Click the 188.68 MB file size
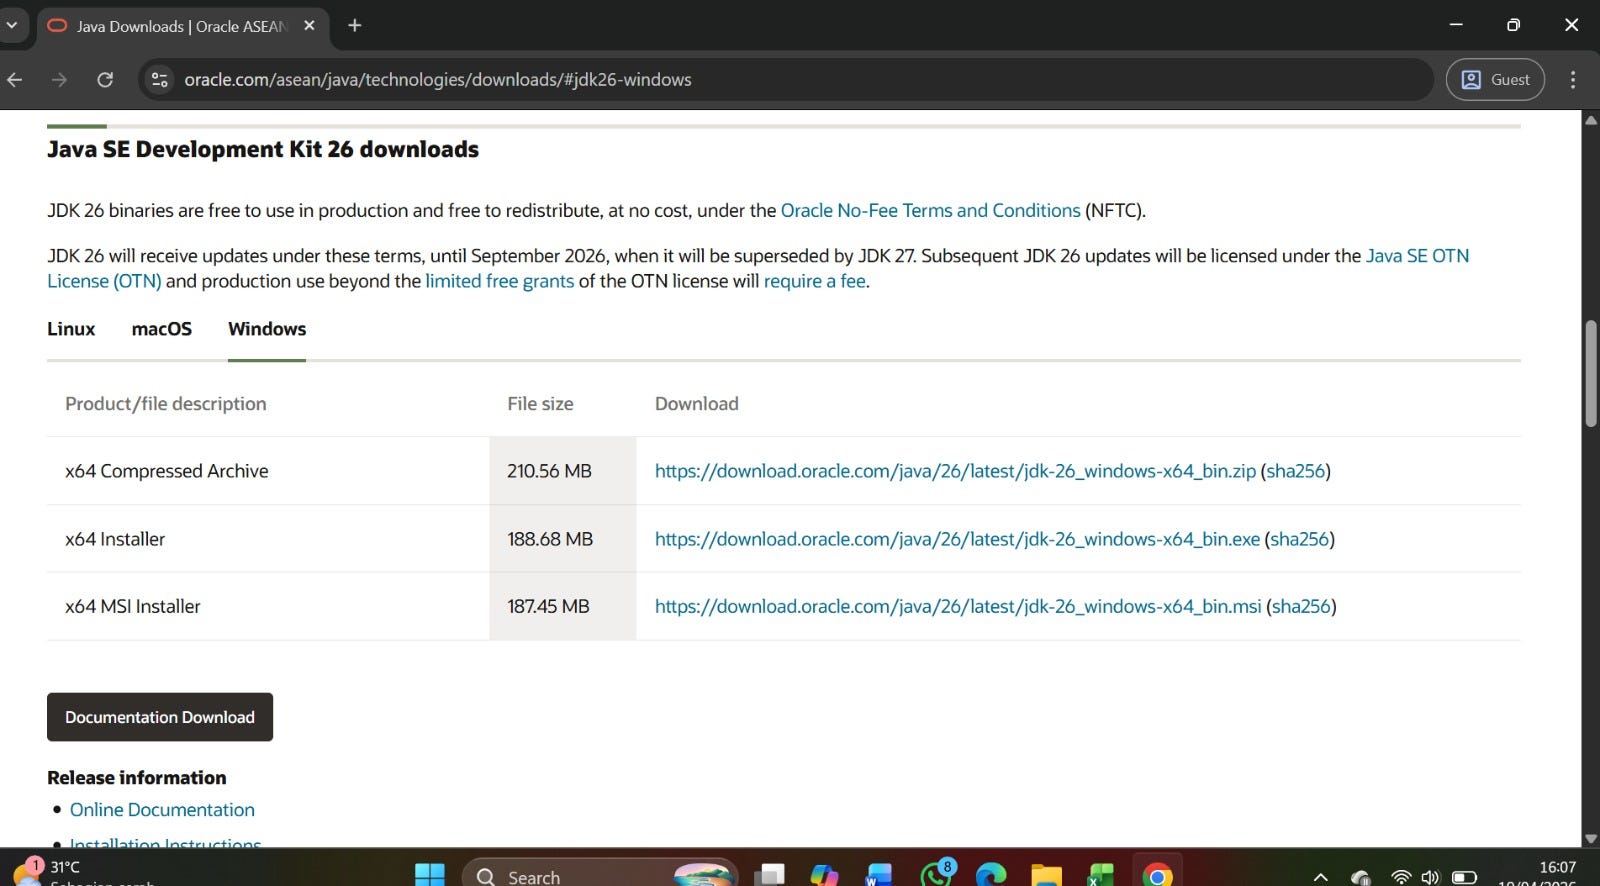The width and height of the screenshot is (1600, 886). (550, 539)
